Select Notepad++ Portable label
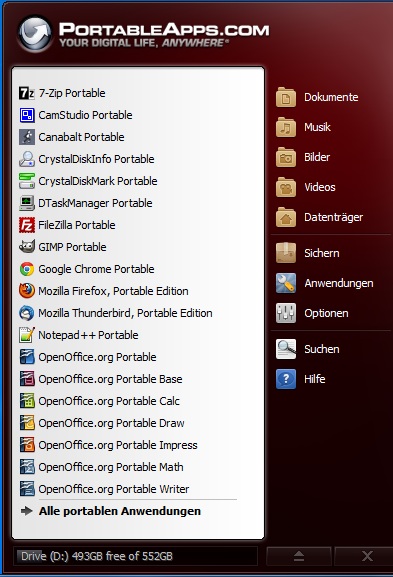The width and height of the screenshot is (393, 577). (x=88, y=335)
